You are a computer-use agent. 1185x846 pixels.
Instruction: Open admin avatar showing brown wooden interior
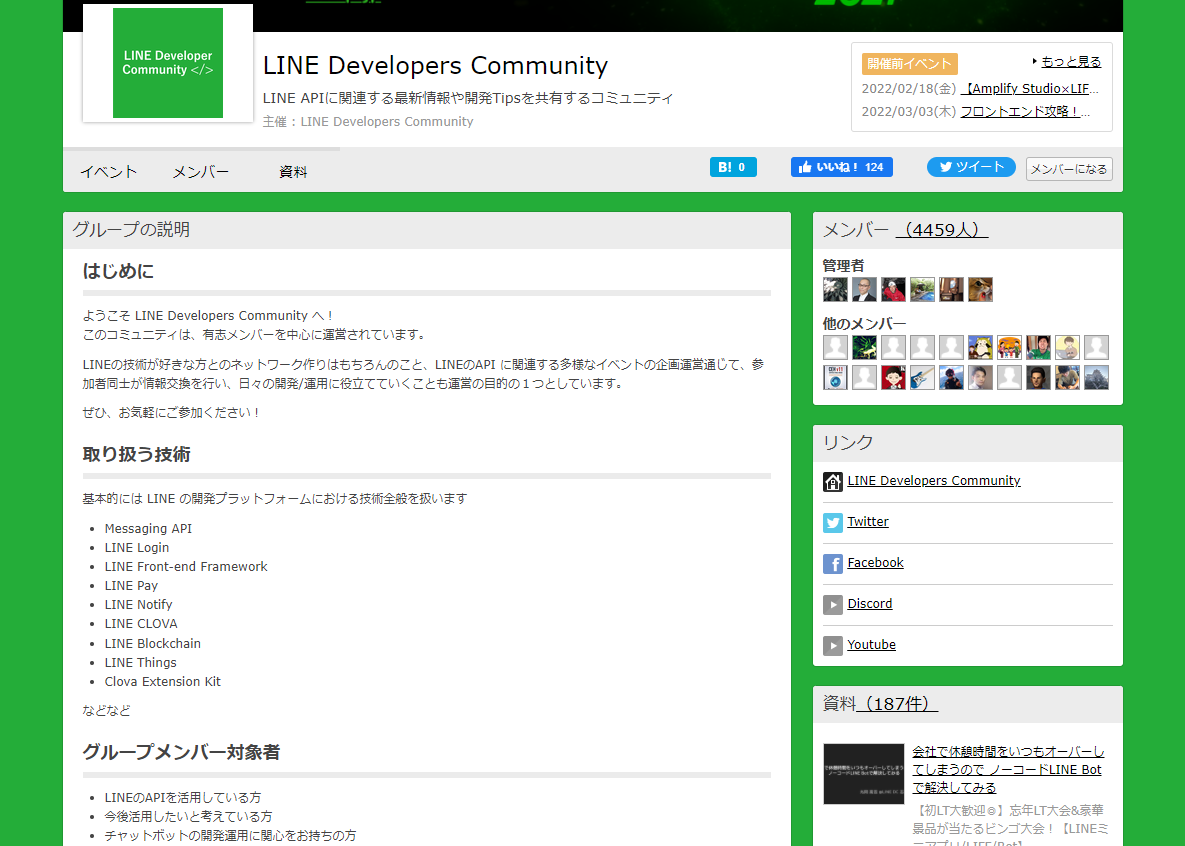click(x=951, y=290)
